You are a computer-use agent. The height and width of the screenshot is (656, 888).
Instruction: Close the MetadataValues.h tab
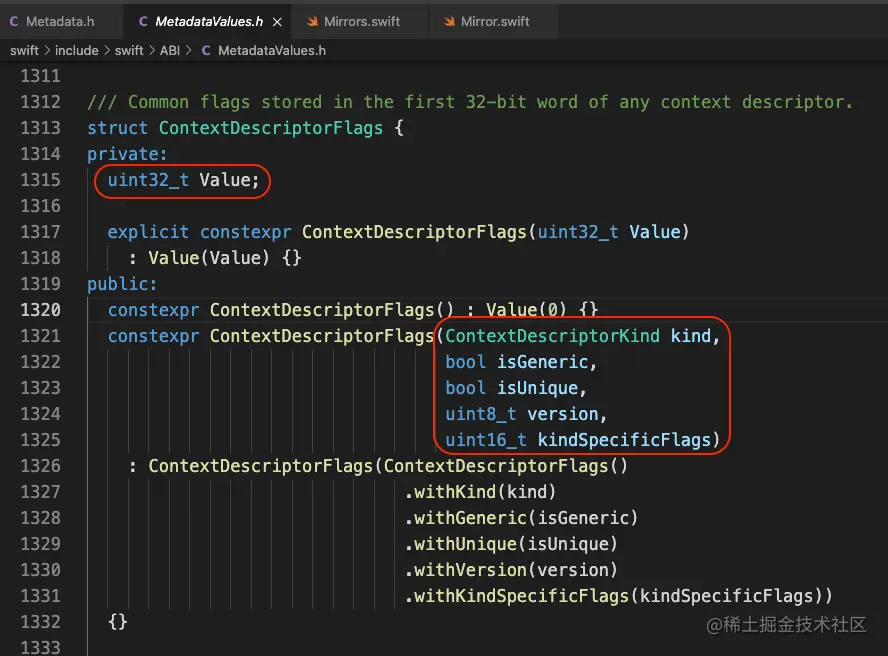click(x=277, y=22)
